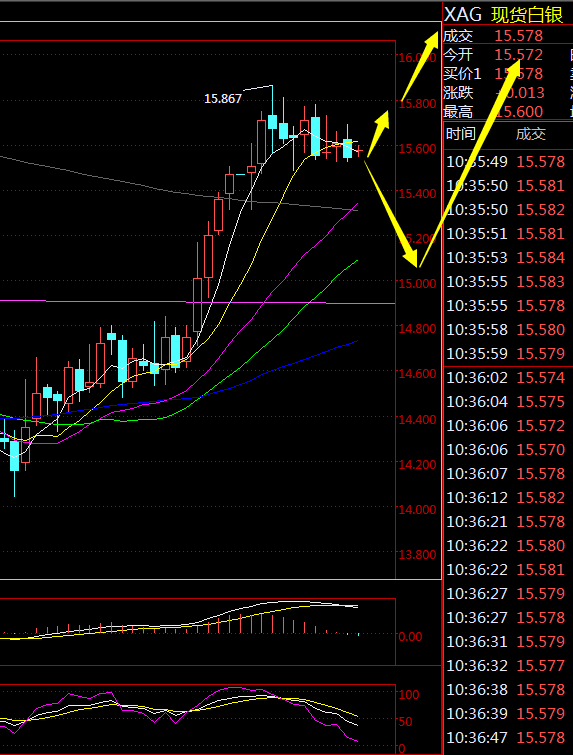Screen dimensions: 573x755
Task: Select the tick row at 10:36:02
Action: point(506,378)
